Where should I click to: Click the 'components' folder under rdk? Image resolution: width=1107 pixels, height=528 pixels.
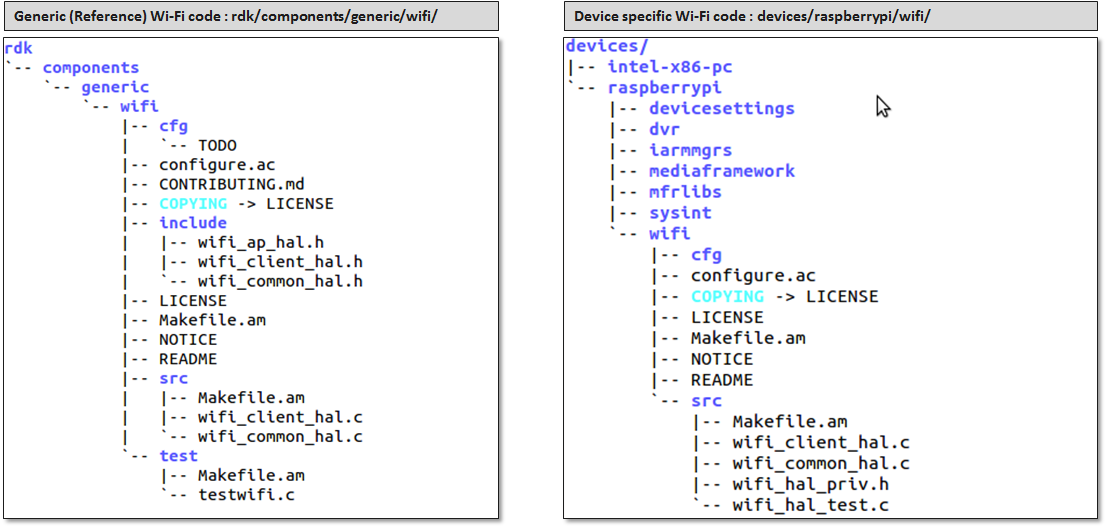(x=91, y=68)
